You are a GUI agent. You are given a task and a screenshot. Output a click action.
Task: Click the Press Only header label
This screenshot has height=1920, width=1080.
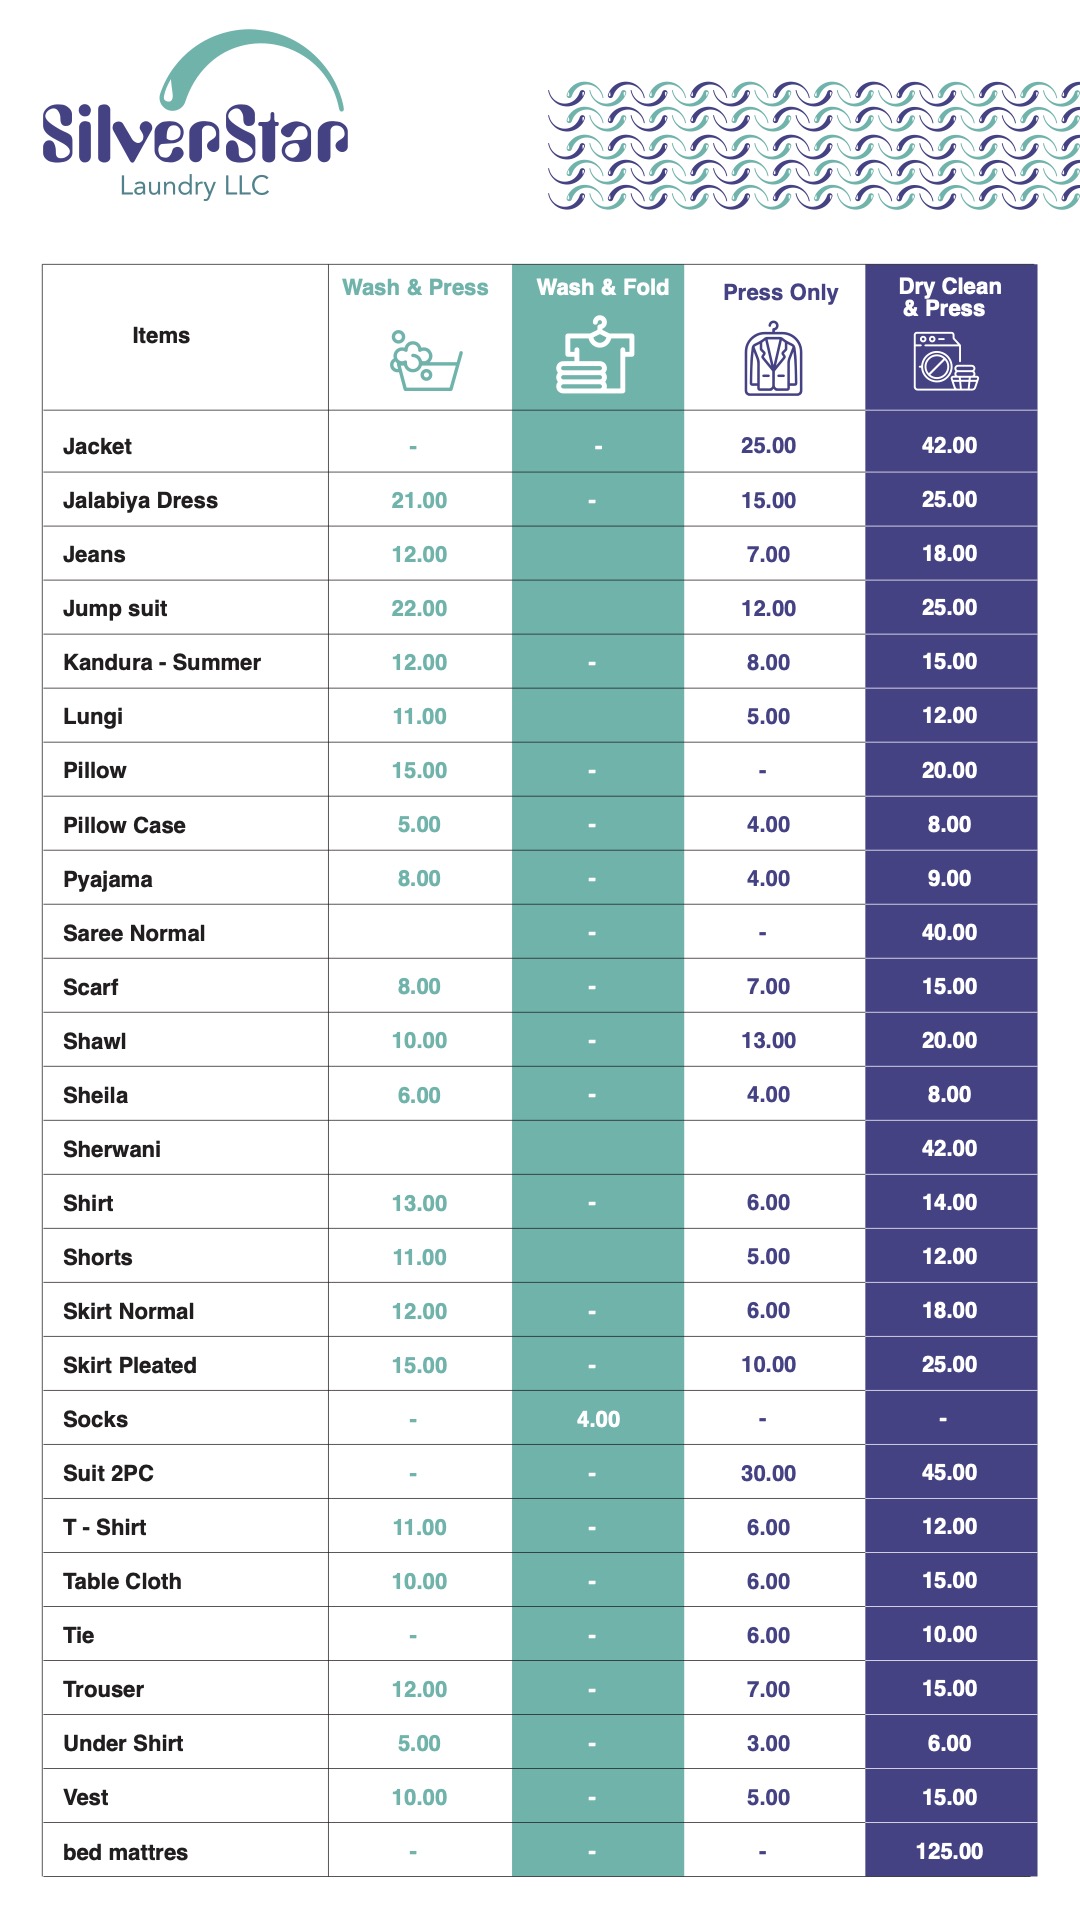[x=781, y=293]
